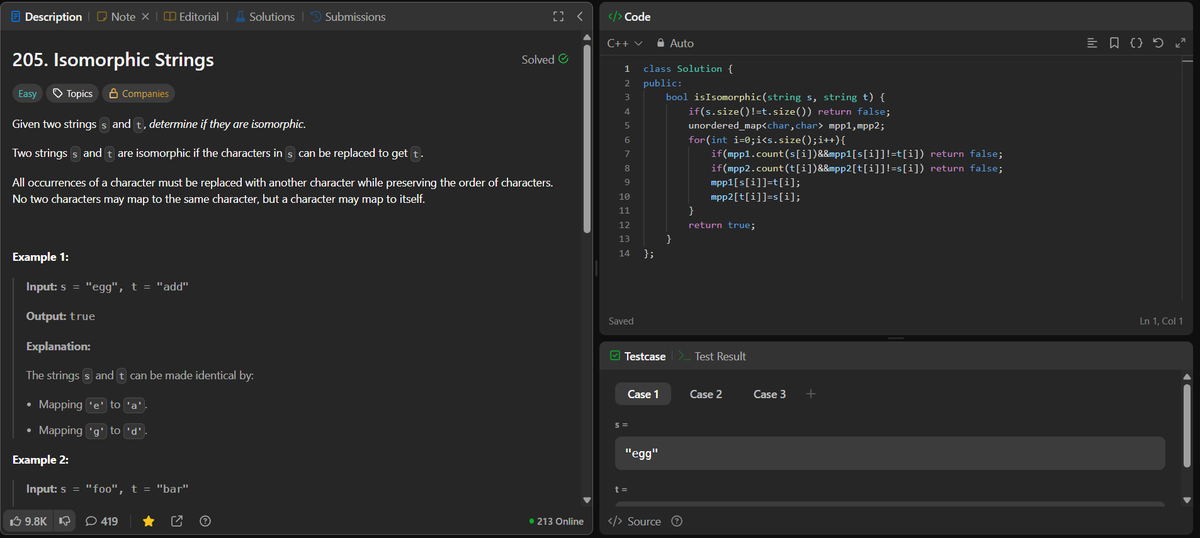The width and height of the screenshot is (1200, 538).
Task: Click the Source help question-mark icon
Action: [x=677, y=521]
